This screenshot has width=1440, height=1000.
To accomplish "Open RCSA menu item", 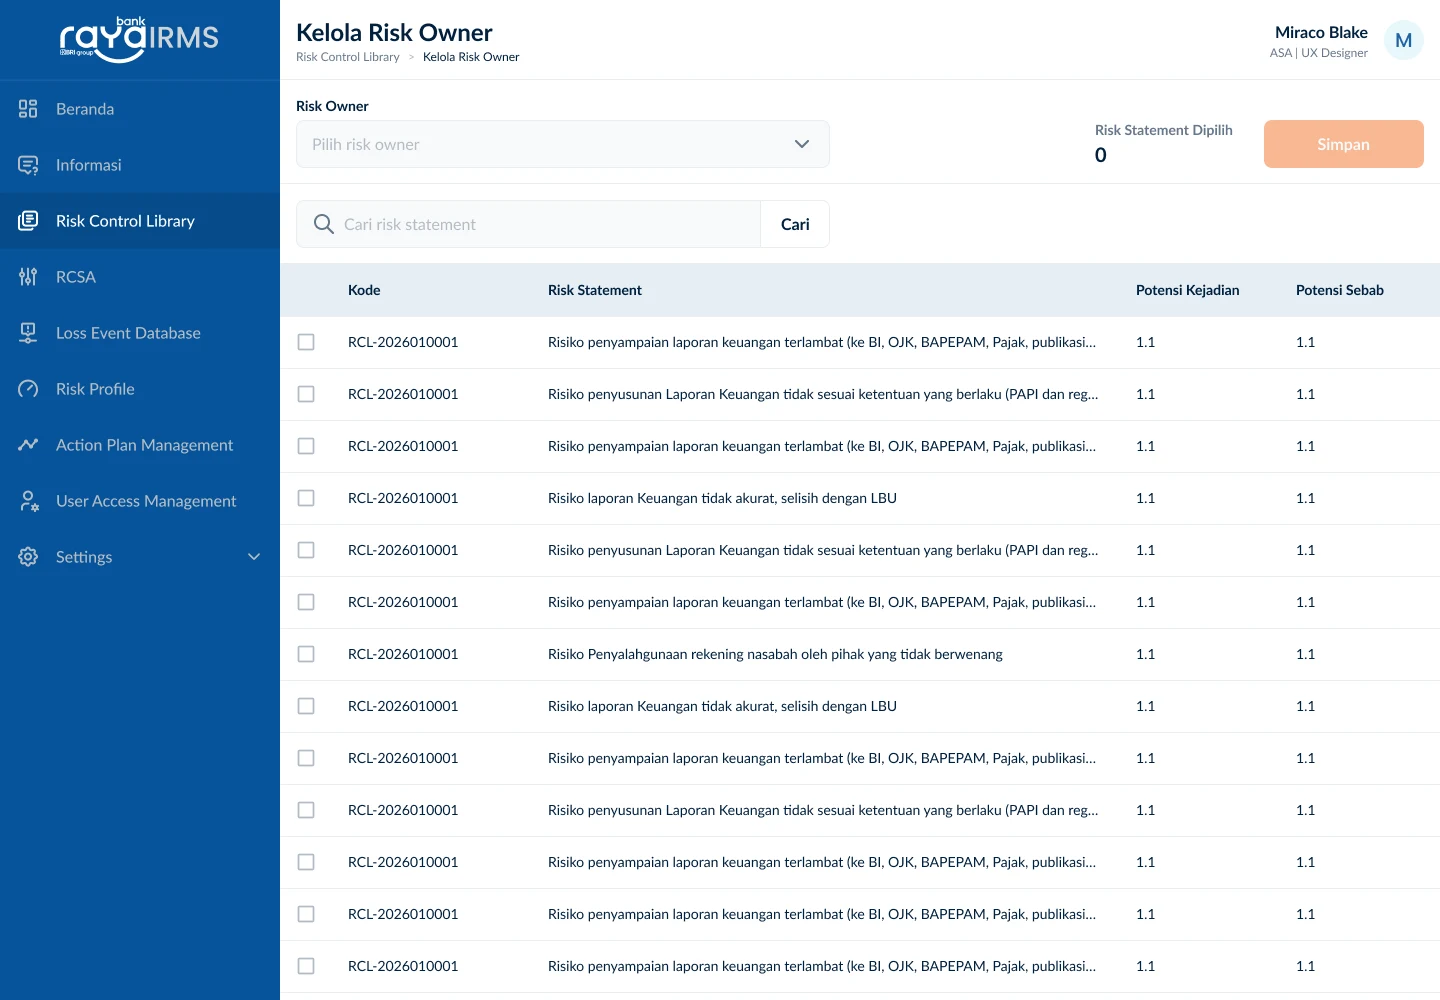I will (x=140, y=277).
